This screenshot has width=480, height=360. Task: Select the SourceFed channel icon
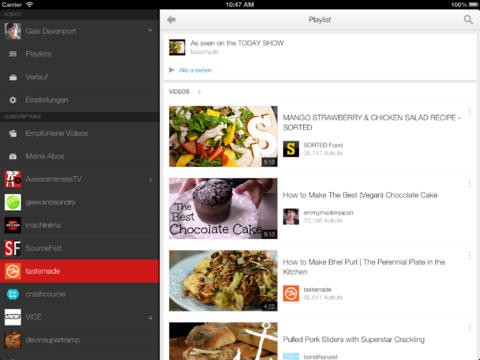pos(13,248)
